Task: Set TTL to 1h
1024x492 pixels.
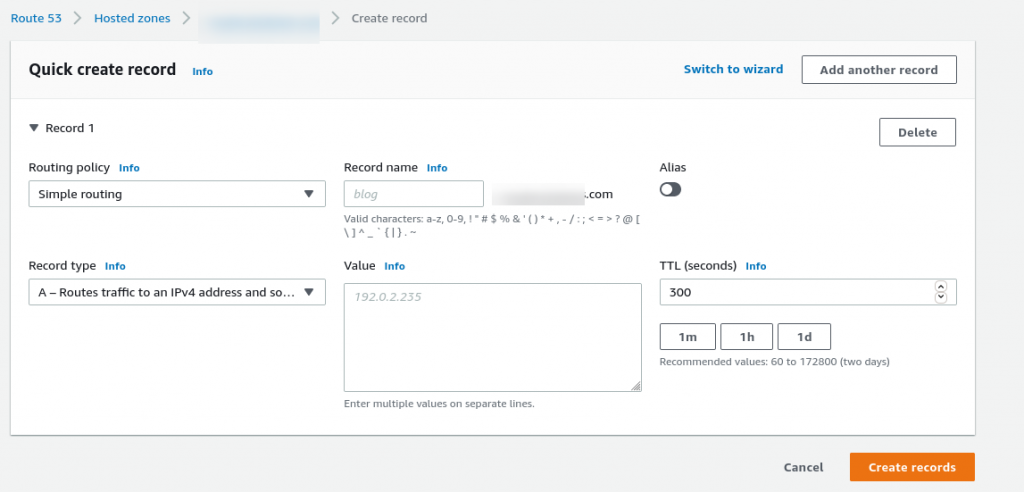Action: pyautogui.click(x=746, y=336)
